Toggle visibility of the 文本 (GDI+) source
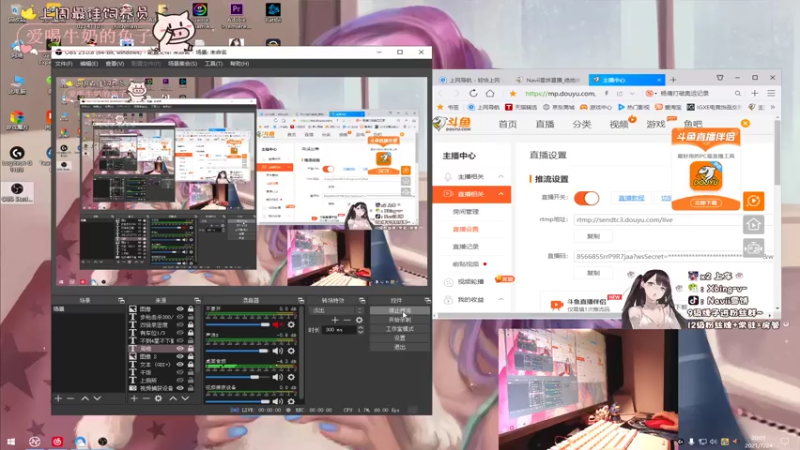This screenshot has width=800, height=450. pyautogui.click(x=180, y=364)
